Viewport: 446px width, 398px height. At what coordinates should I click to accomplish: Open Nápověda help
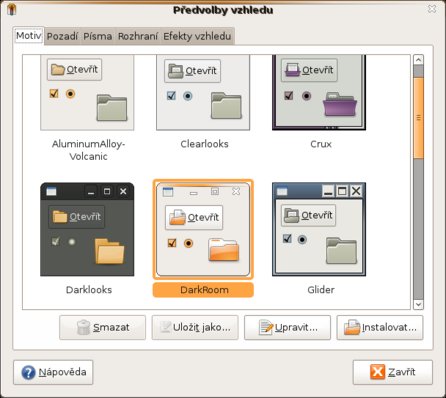click(53, 372)
